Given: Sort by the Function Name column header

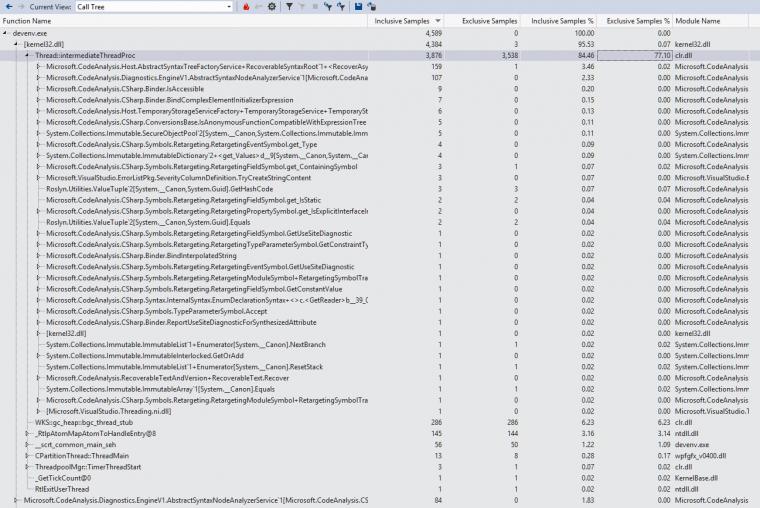Looking at the screenshot, I should (x=184, y=21).
